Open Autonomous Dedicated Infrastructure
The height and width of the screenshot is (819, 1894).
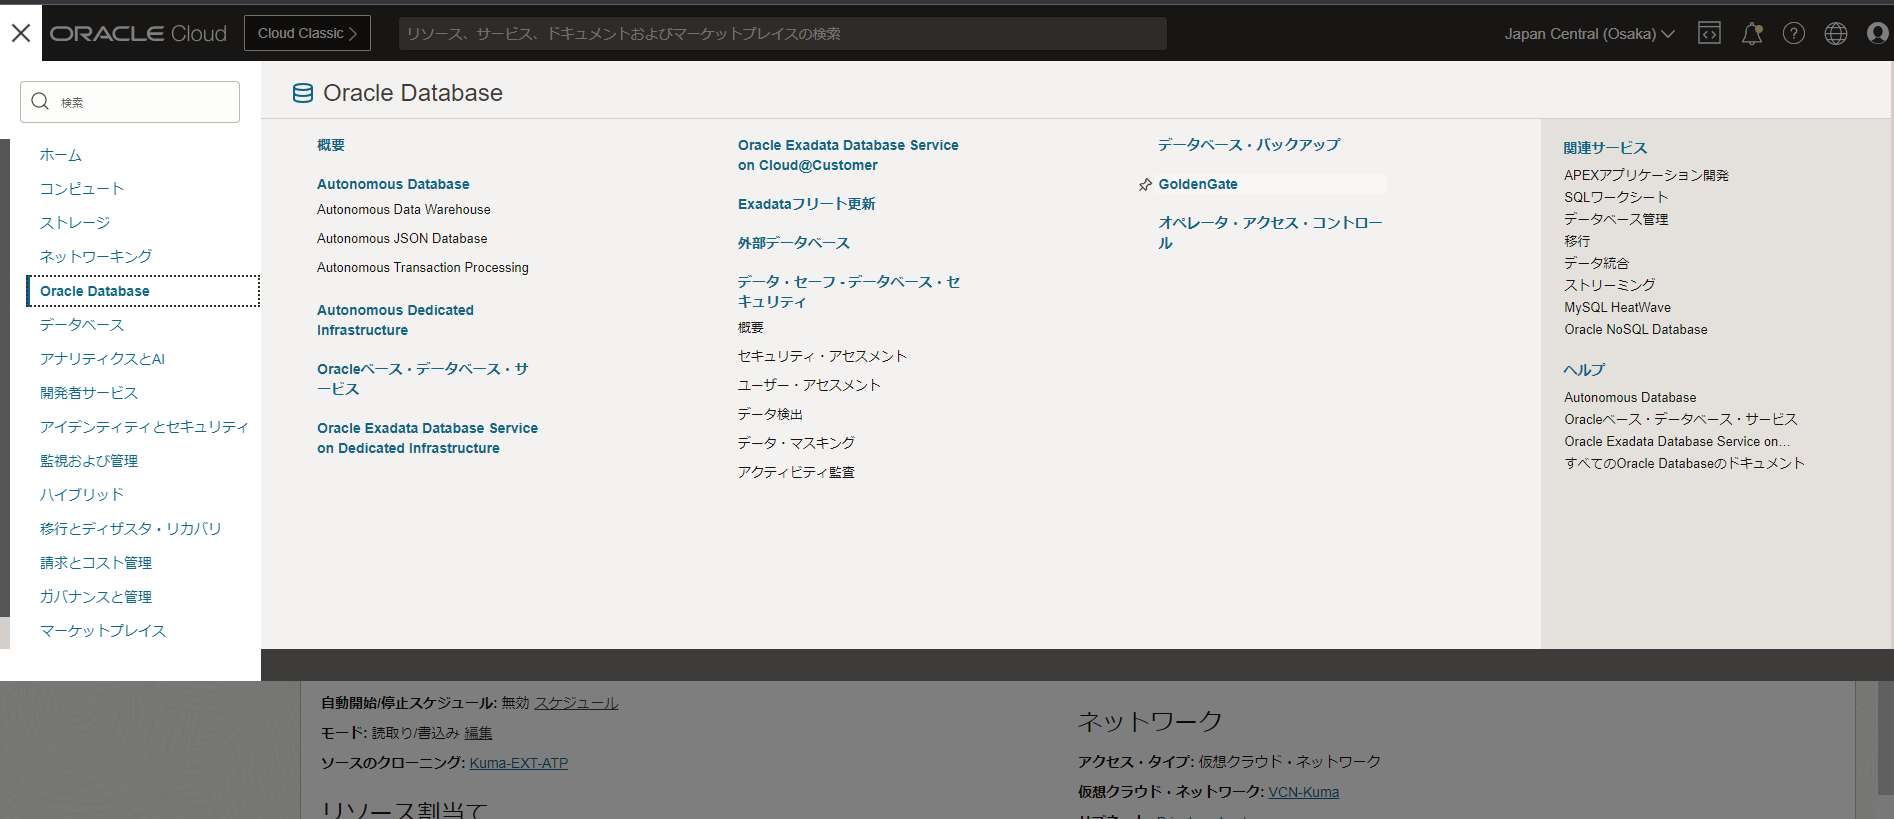point(395,320)
